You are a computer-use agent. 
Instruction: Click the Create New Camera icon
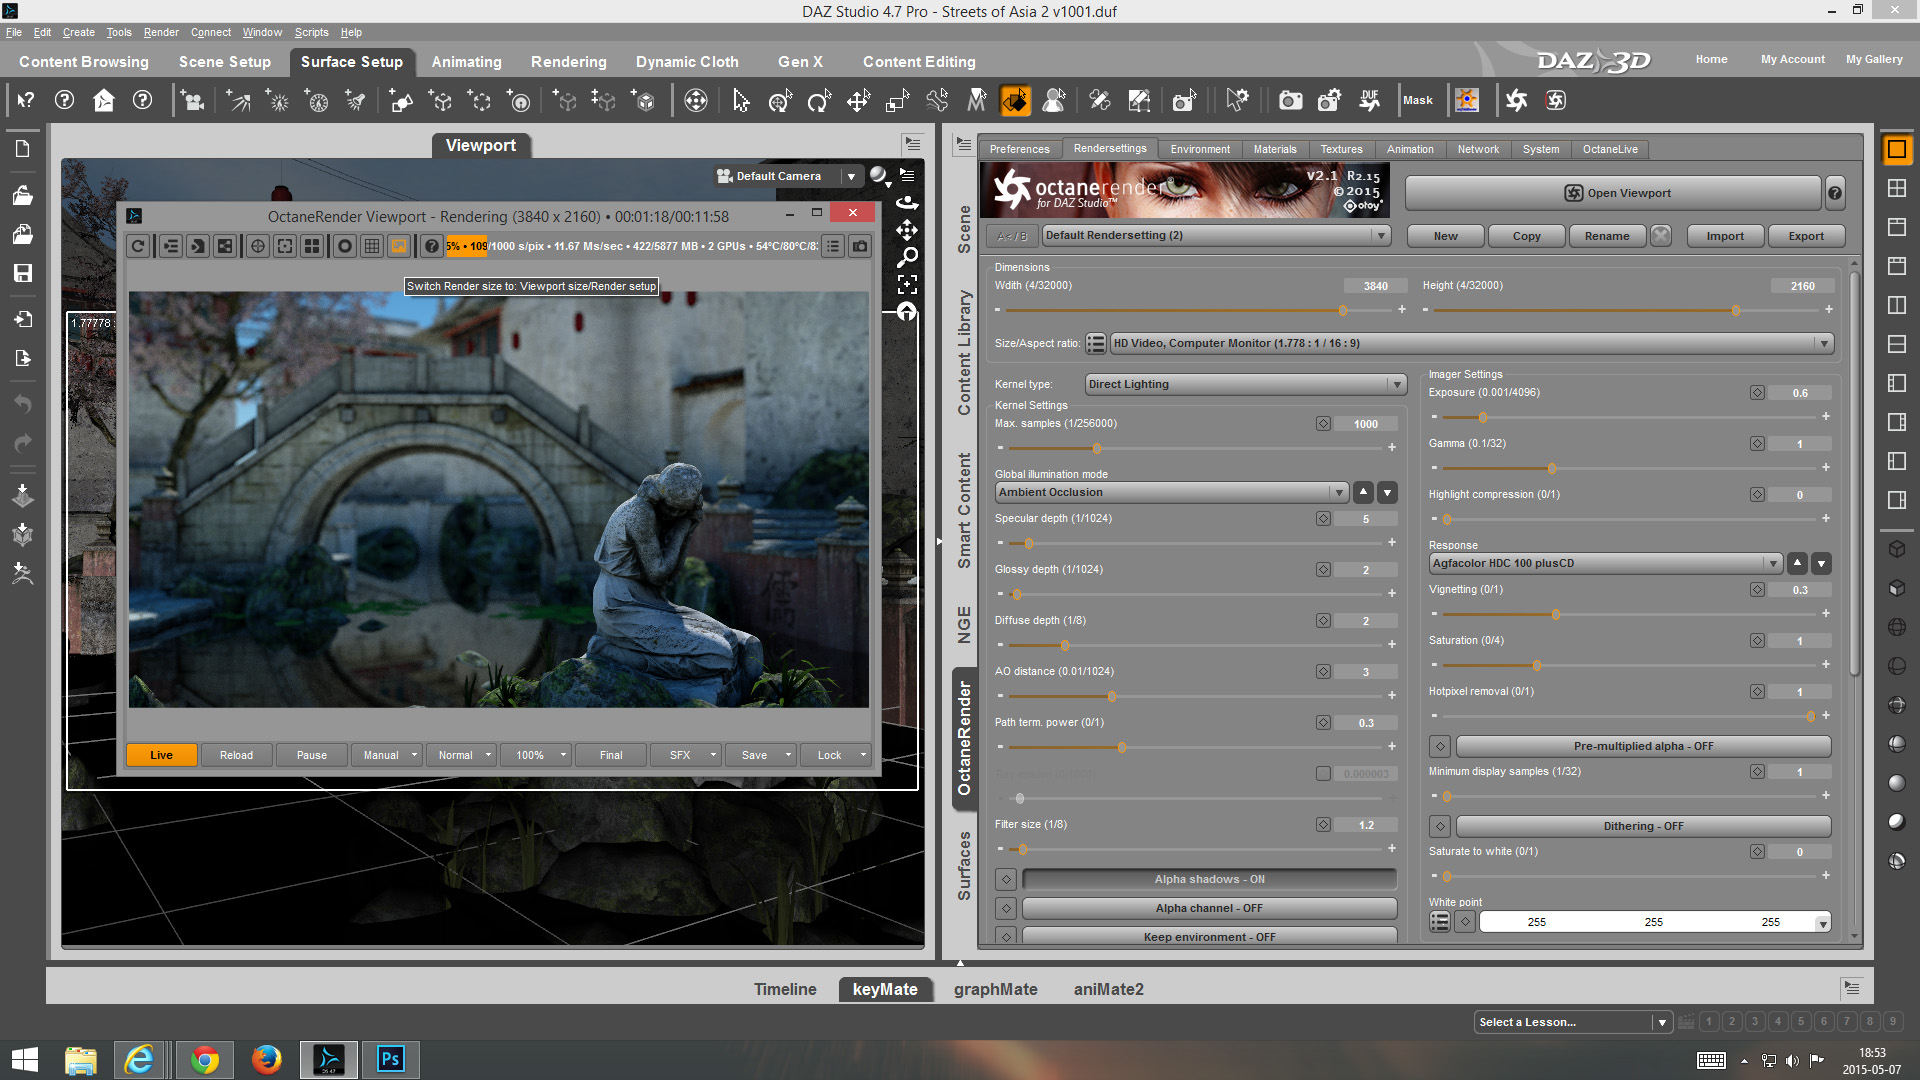pos(193,100)
